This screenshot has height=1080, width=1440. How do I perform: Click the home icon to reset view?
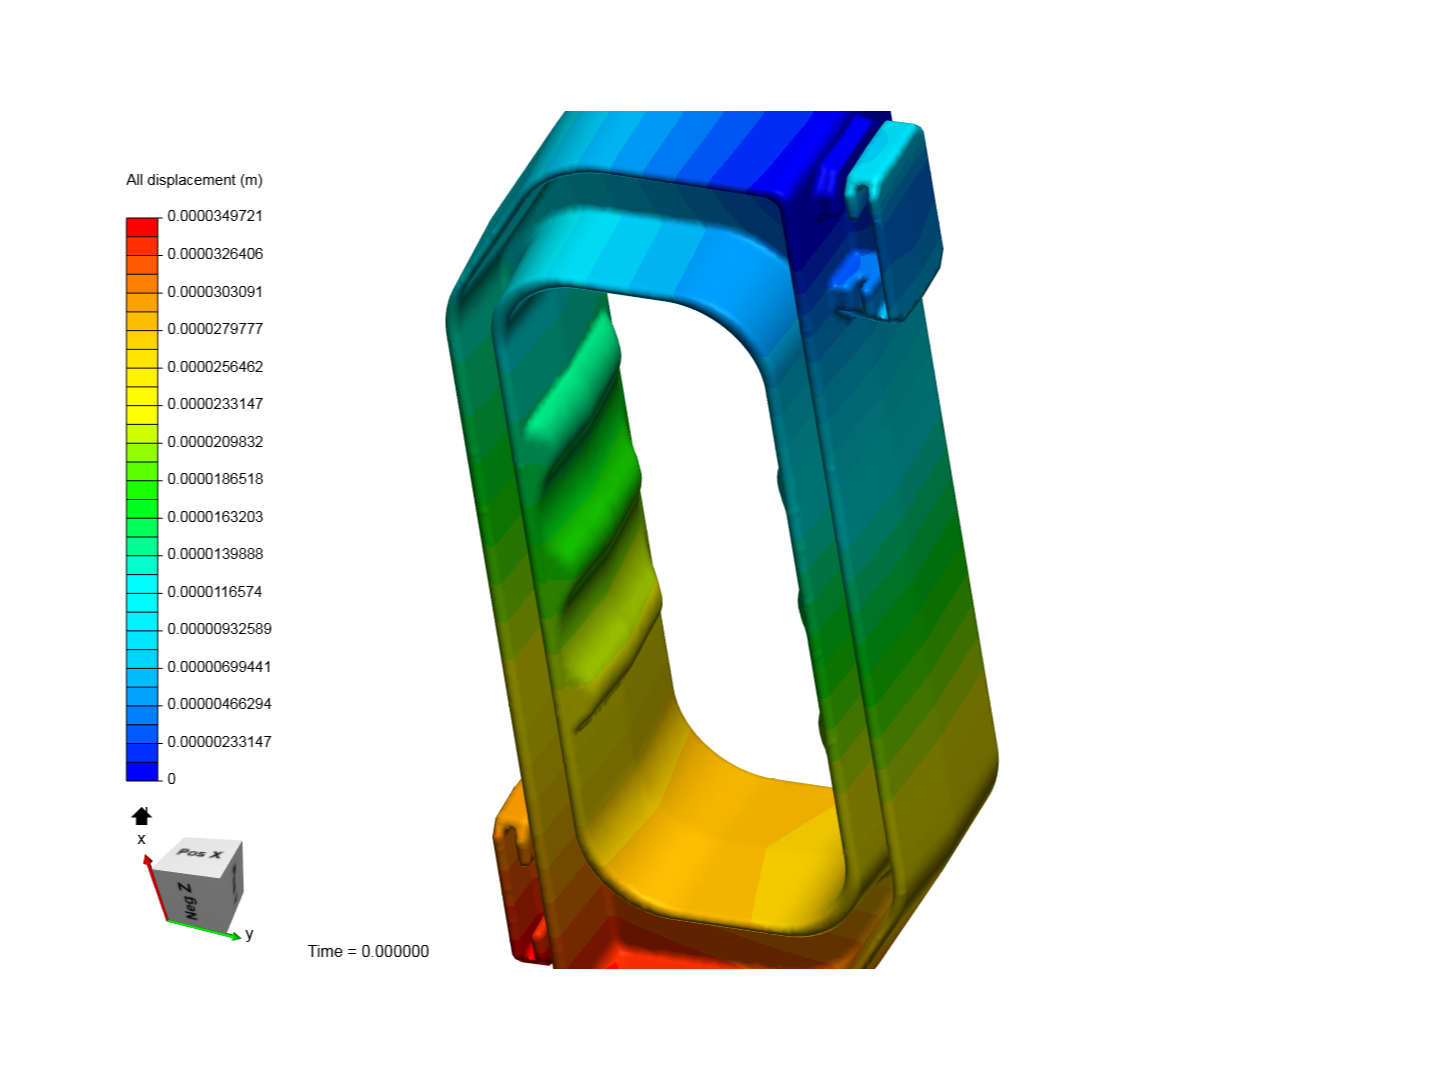(x=142, y=816)
